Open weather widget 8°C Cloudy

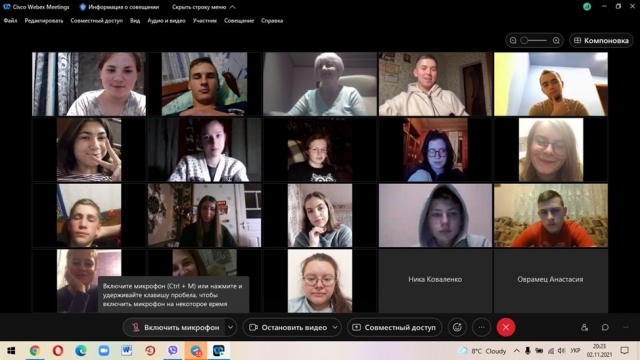(482, 351)
